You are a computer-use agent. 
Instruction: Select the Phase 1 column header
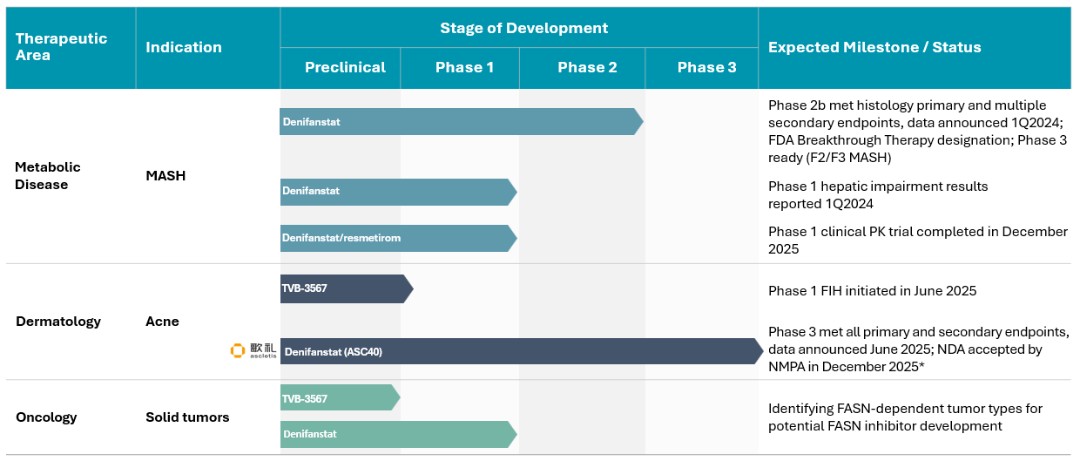click(464, 68)
